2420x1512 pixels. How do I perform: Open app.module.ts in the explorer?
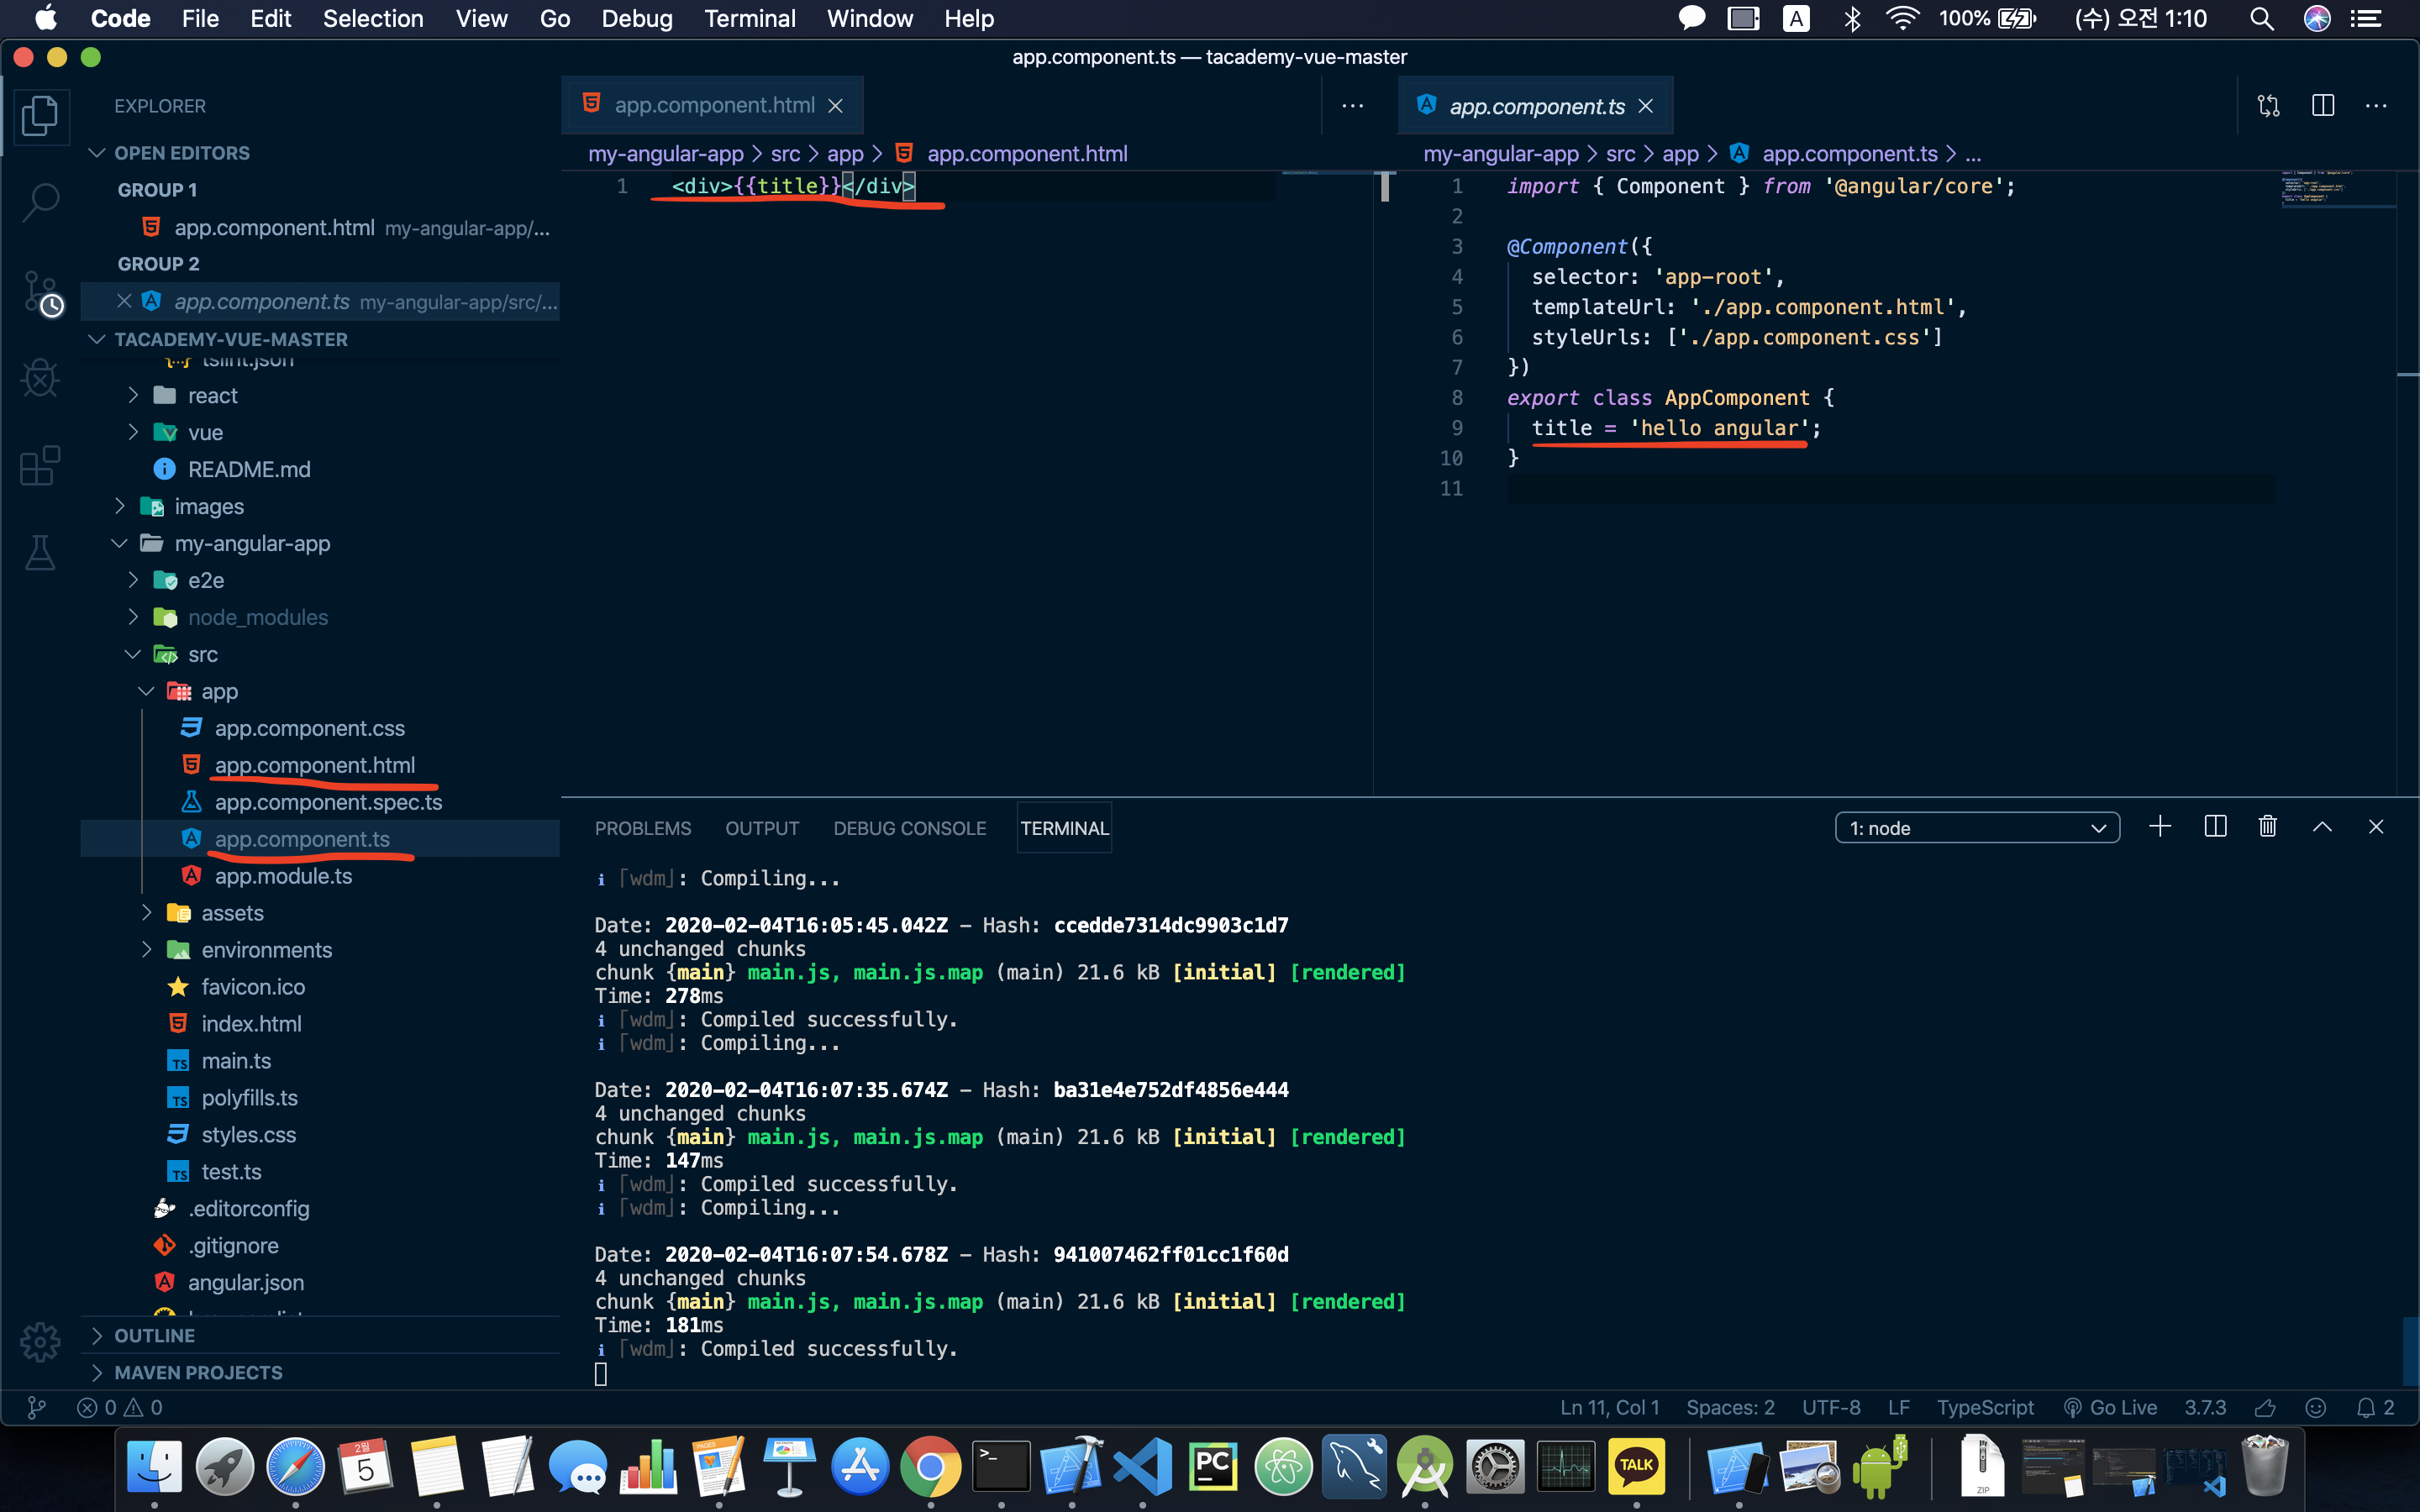pyautogui.click(x=283, y=876)
